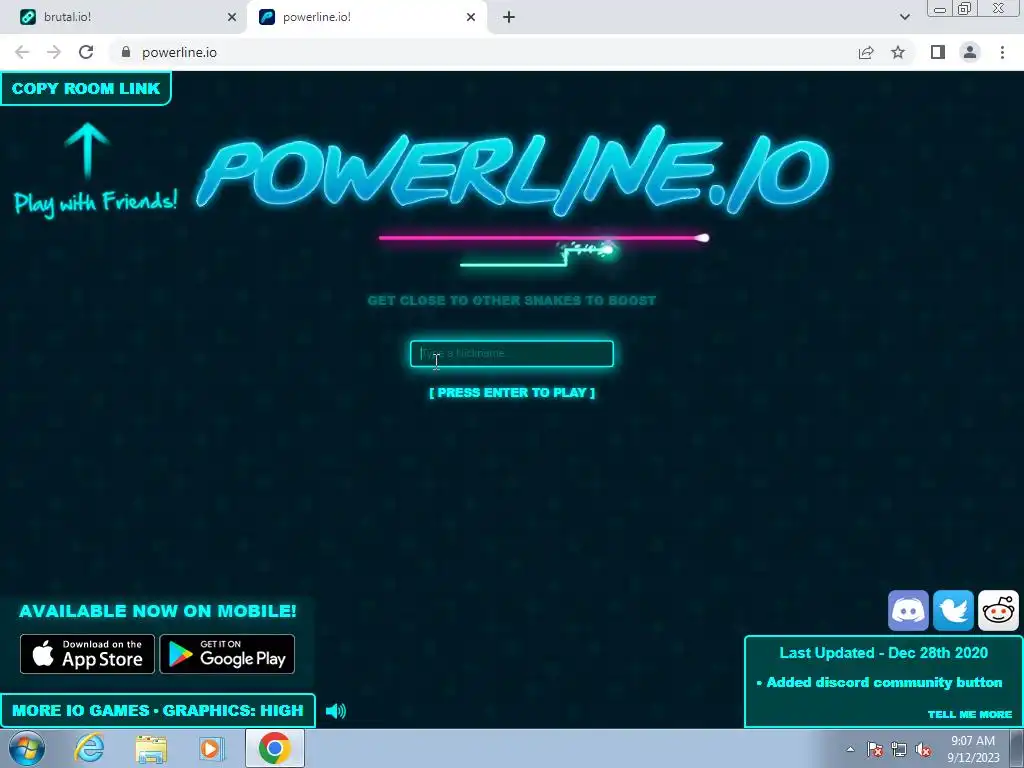Close the powerline.io! tab
The image size is (1024, 768).
(x=471, y=17)
